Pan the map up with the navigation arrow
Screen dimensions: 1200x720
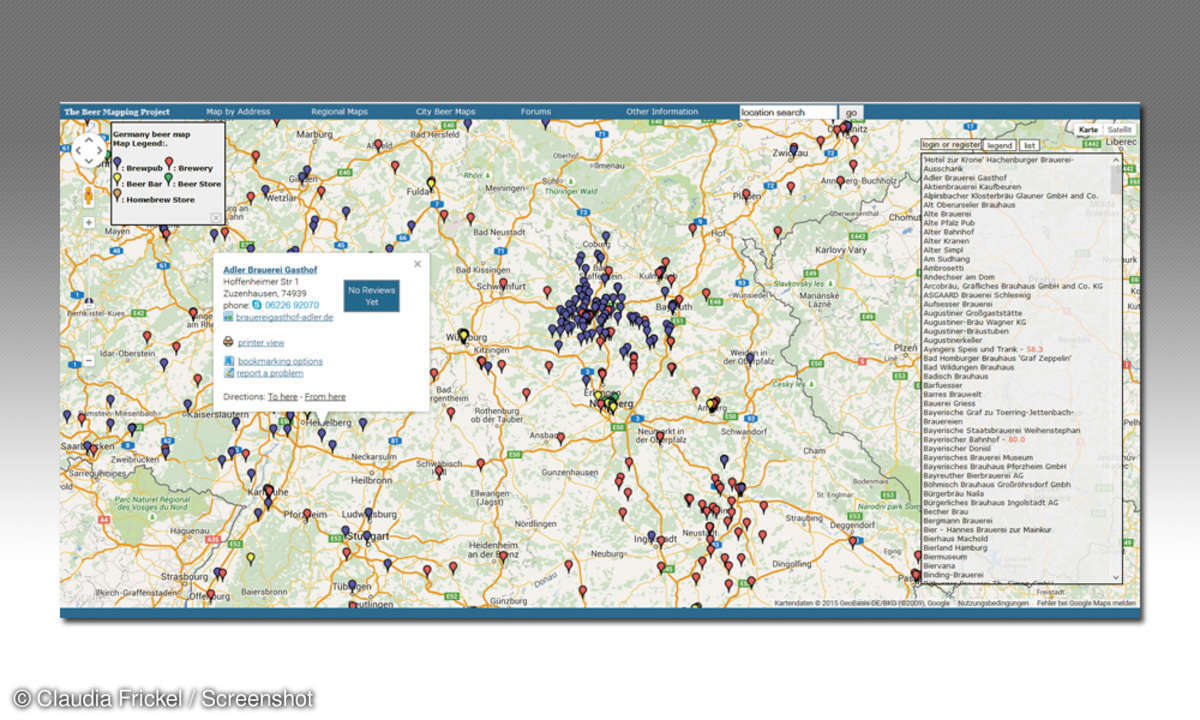87,140
